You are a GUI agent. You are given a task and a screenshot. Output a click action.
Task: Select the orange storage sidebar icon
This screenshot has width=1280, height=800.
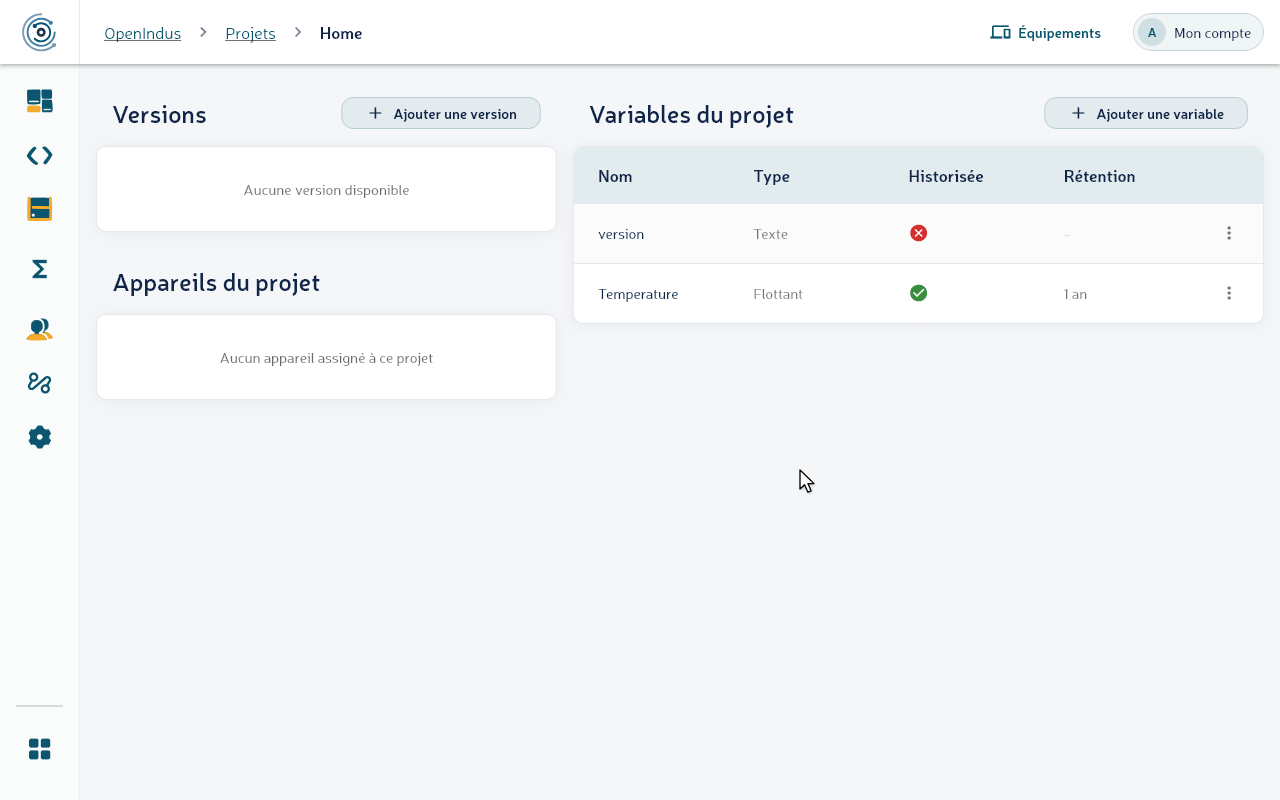pos(39,209)
